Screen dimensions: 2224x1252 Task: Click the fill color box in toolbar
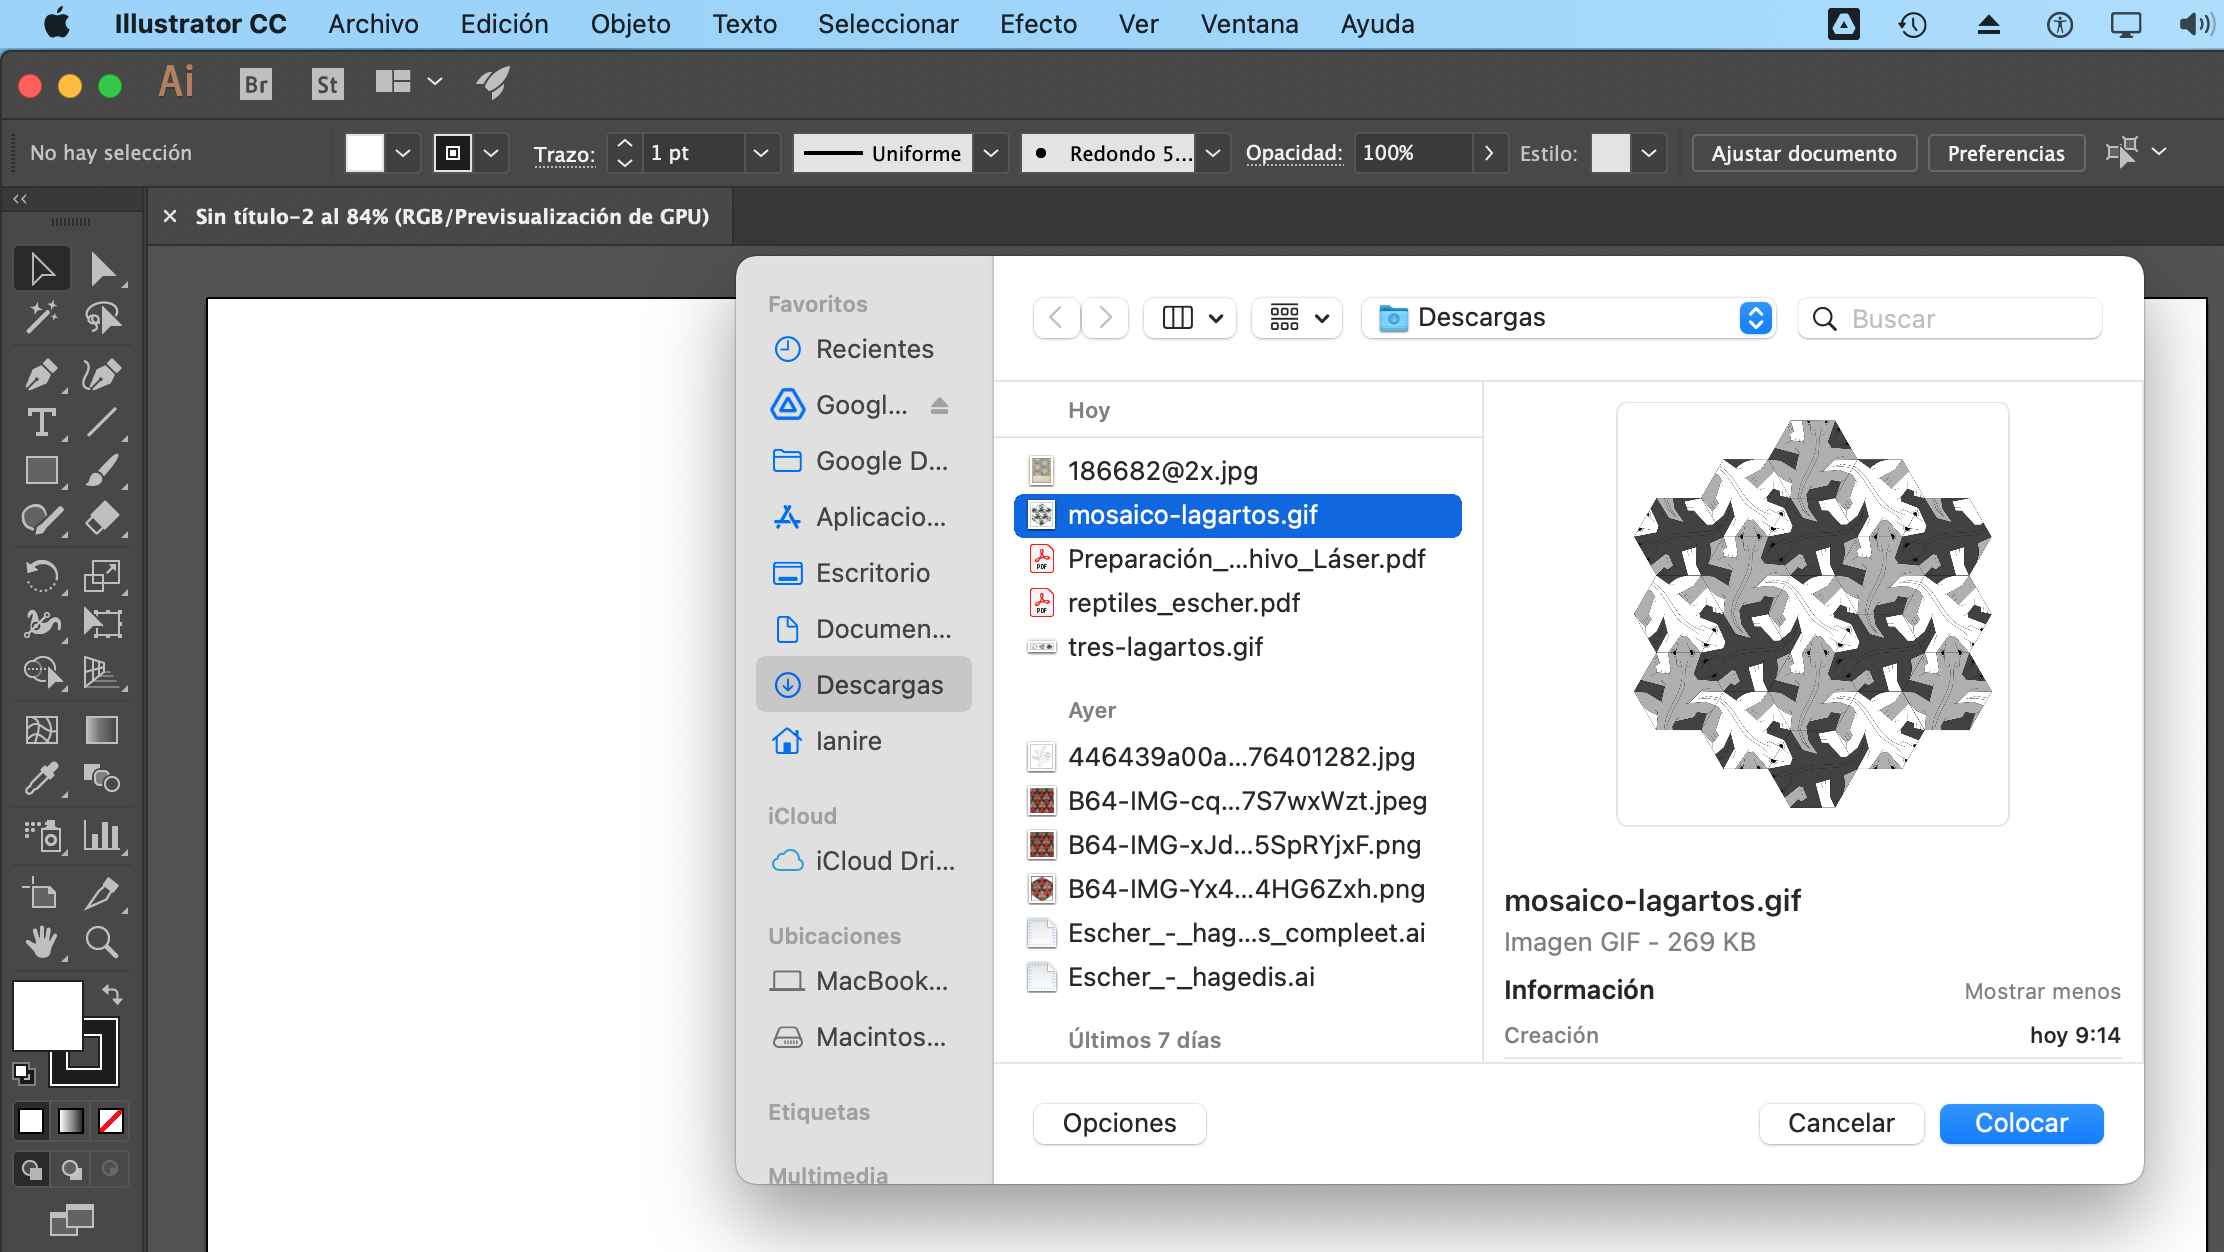[x=47, y=1015]
